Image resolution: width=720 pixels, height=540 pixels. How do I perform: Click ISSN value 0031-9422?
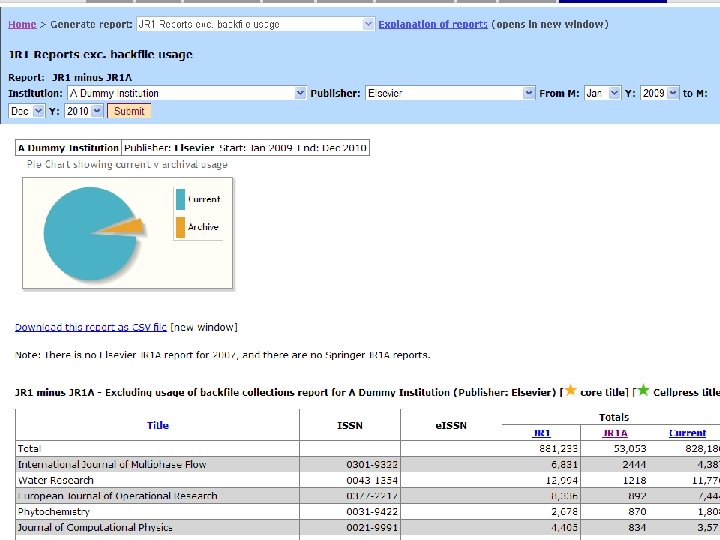(x=372, y=512)
